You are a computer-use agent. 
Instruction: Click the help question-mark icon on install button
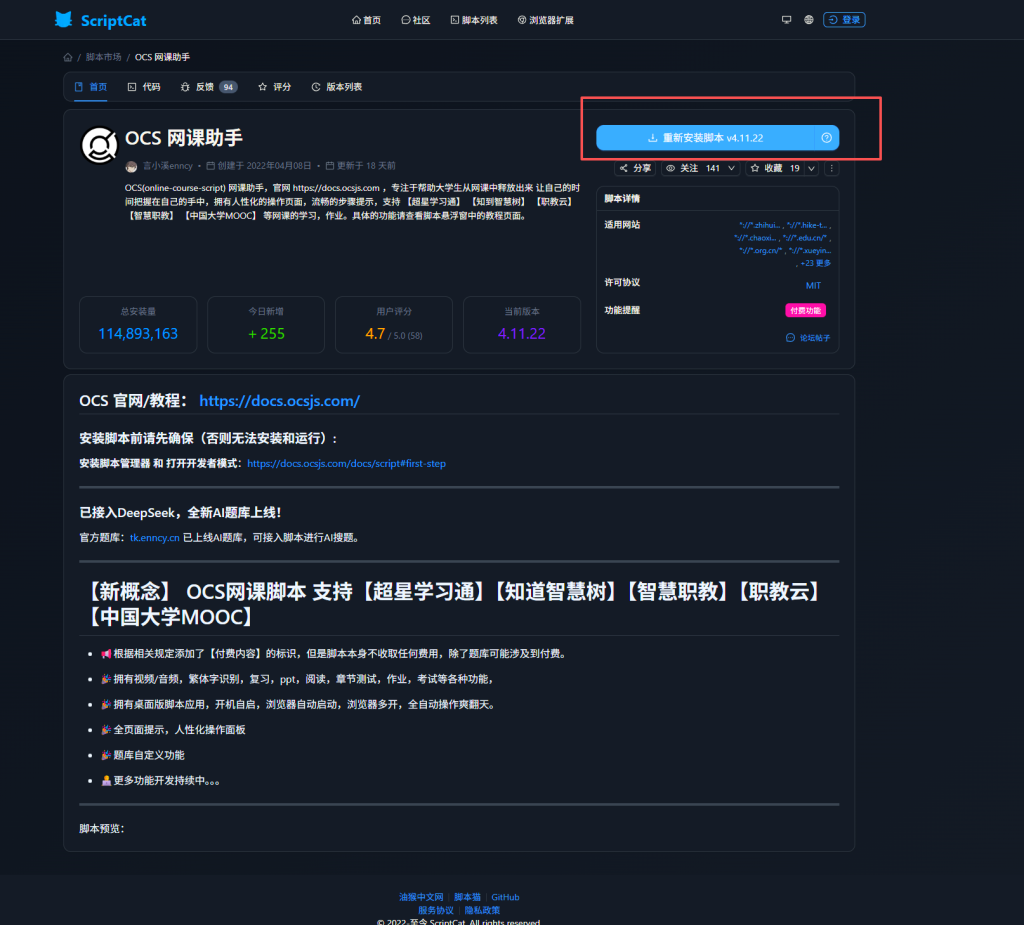pyautogui.click(x=826, y=138)
